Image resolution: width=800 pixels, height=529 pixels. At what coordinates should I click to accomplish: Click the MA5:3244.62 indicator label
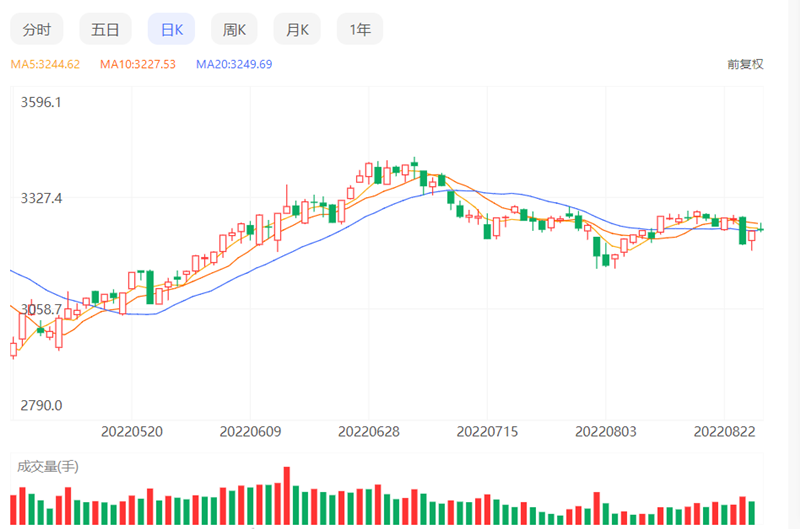click(x=45, y=64)
